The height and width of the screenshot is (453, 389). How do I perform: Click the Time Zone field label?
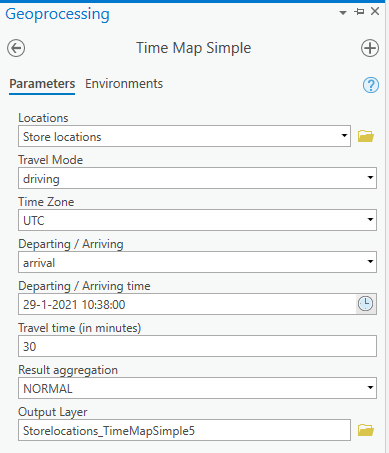click(x=46, y=202)
